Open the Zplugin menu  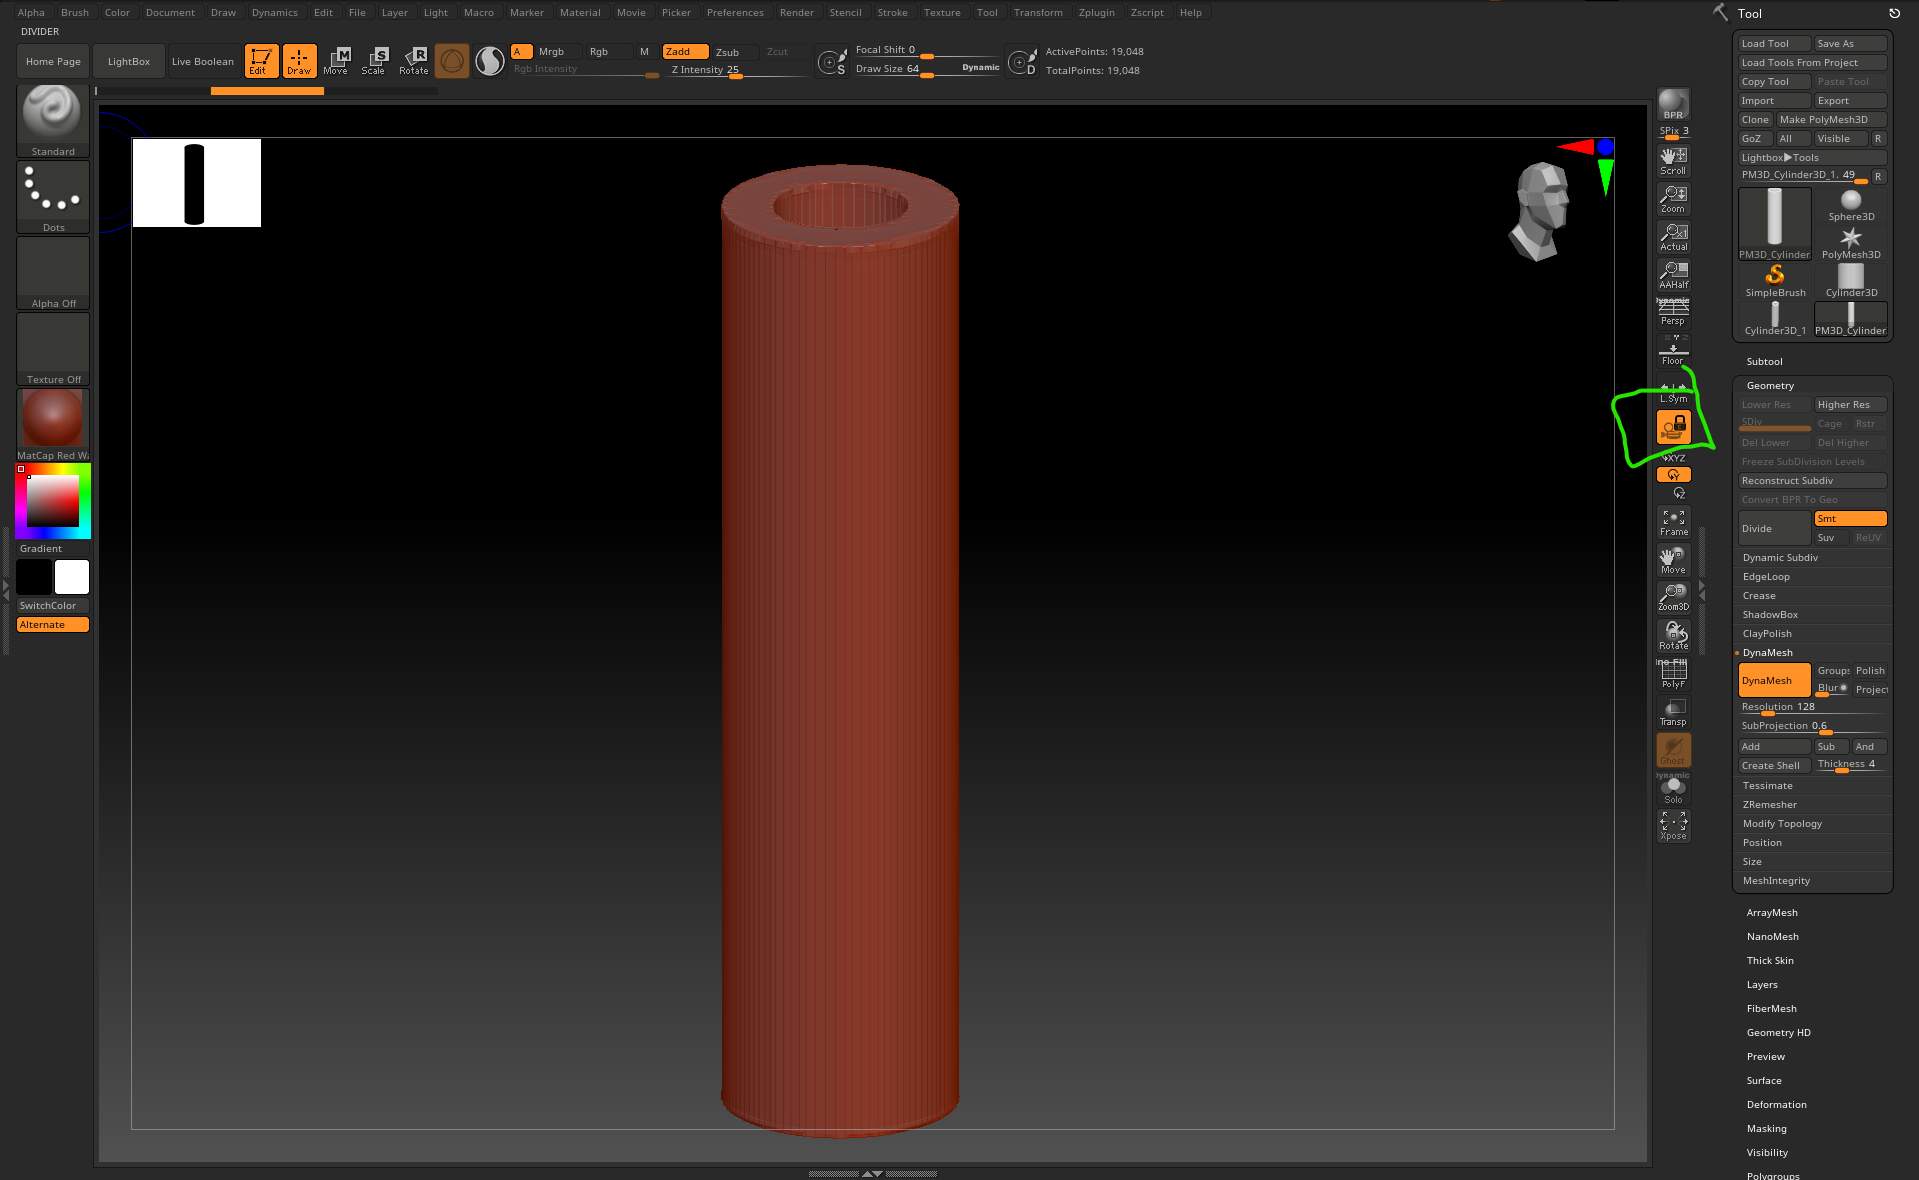click(x=1096, y=12)
